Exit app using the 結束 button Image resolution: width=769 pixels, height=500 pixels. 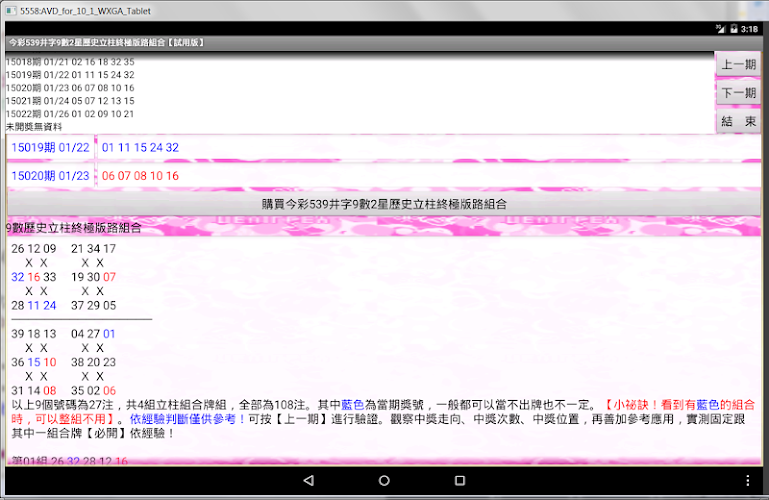(738, 121)
